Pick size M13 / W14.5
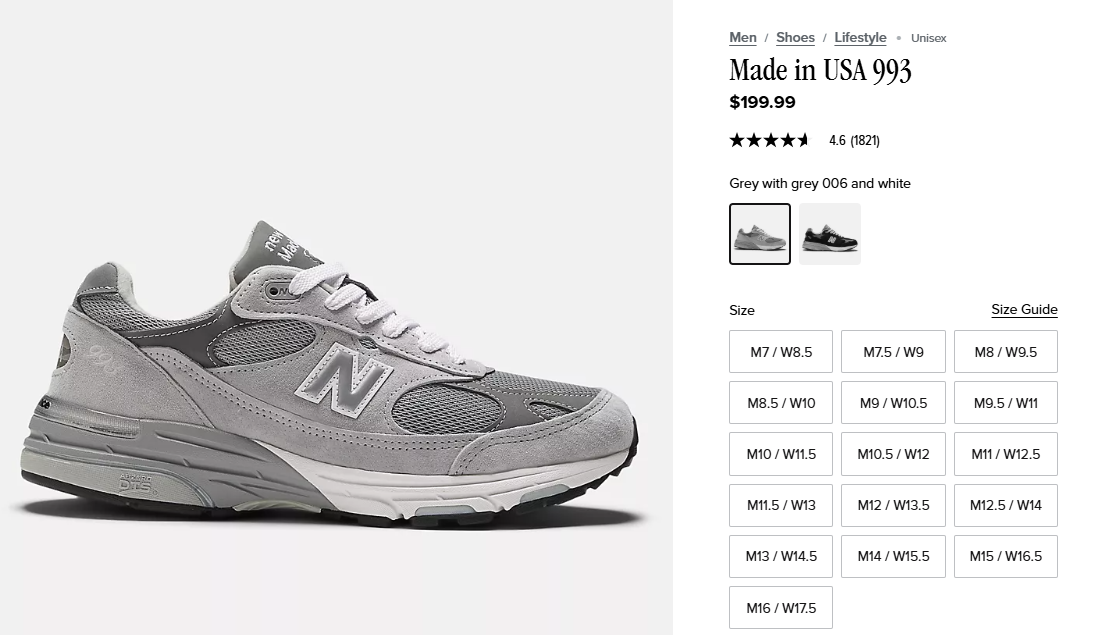1095x635 pixels. (781, 556)
